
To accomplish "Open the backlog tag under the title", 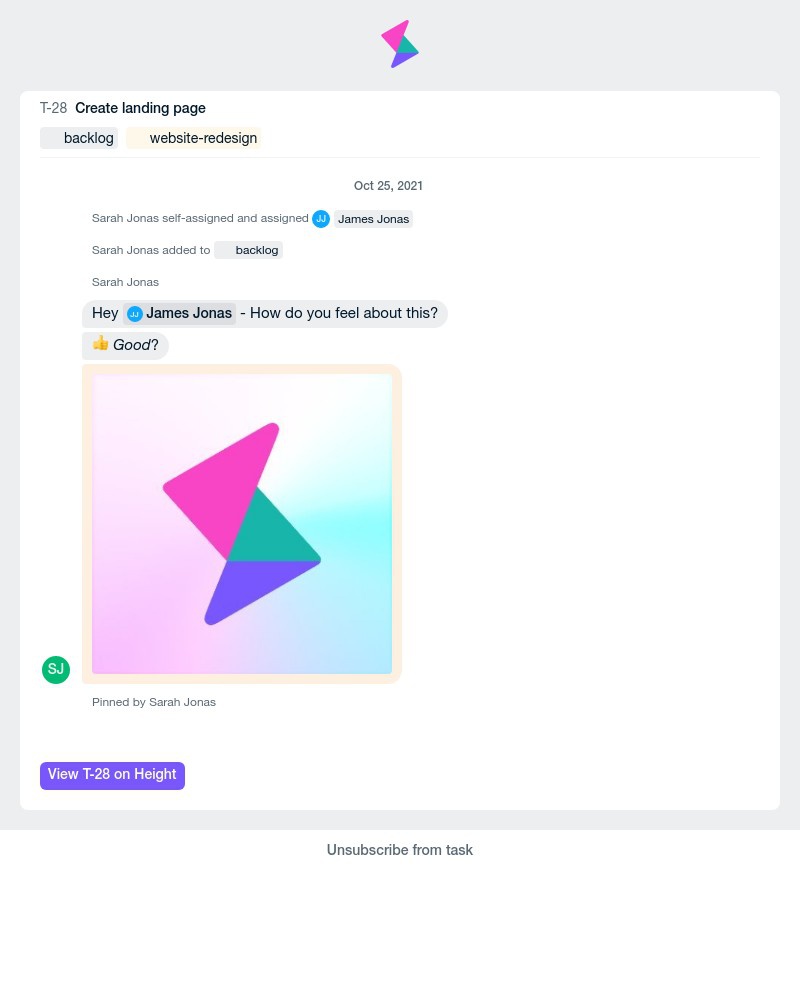I will [x=88, y=138].
